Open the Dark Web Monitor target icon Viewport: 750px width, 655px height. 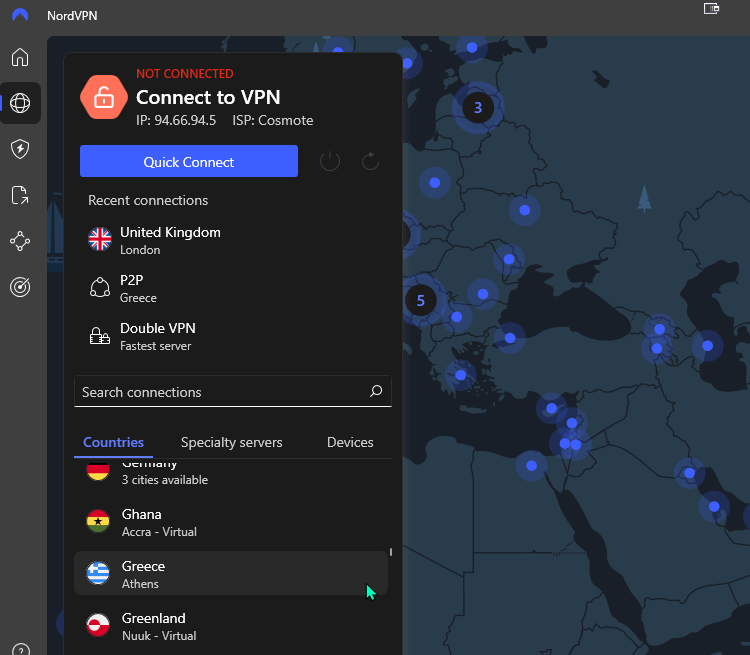point(20,287)
